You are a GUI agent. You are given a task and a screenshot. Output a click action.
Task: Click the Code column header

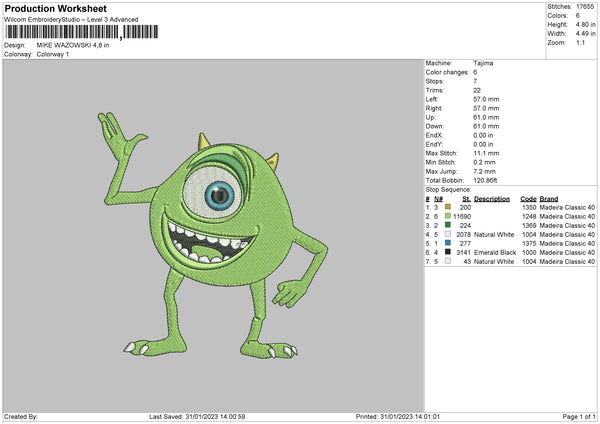(x=528, y=199)
